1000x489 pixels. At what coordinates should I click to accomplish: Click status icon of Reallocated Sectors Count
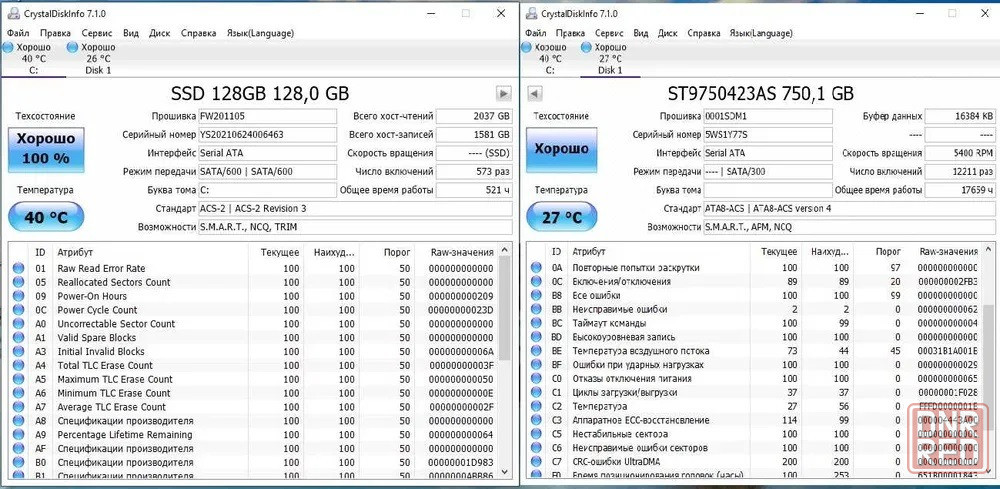tap(18, 282)
